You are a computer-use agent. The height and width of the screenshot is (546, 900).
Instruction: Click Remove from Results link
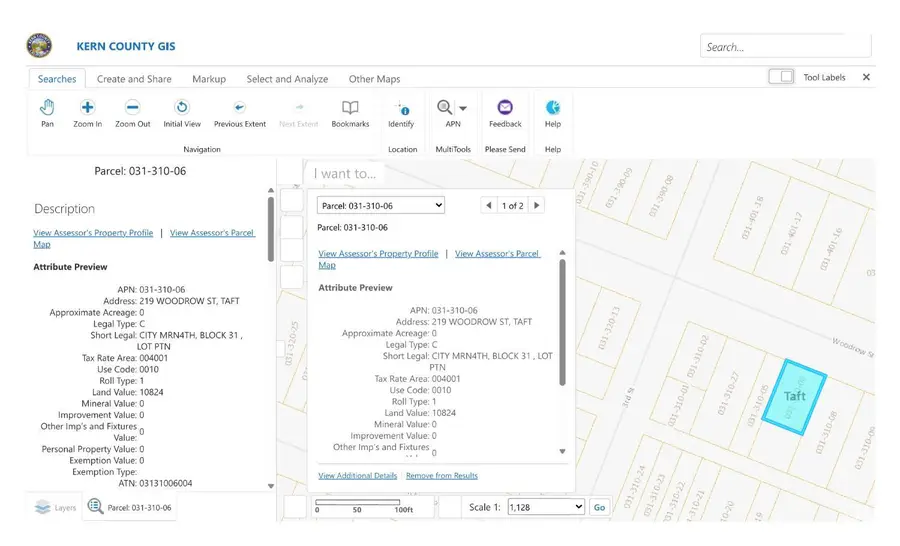tap(441, 476)
